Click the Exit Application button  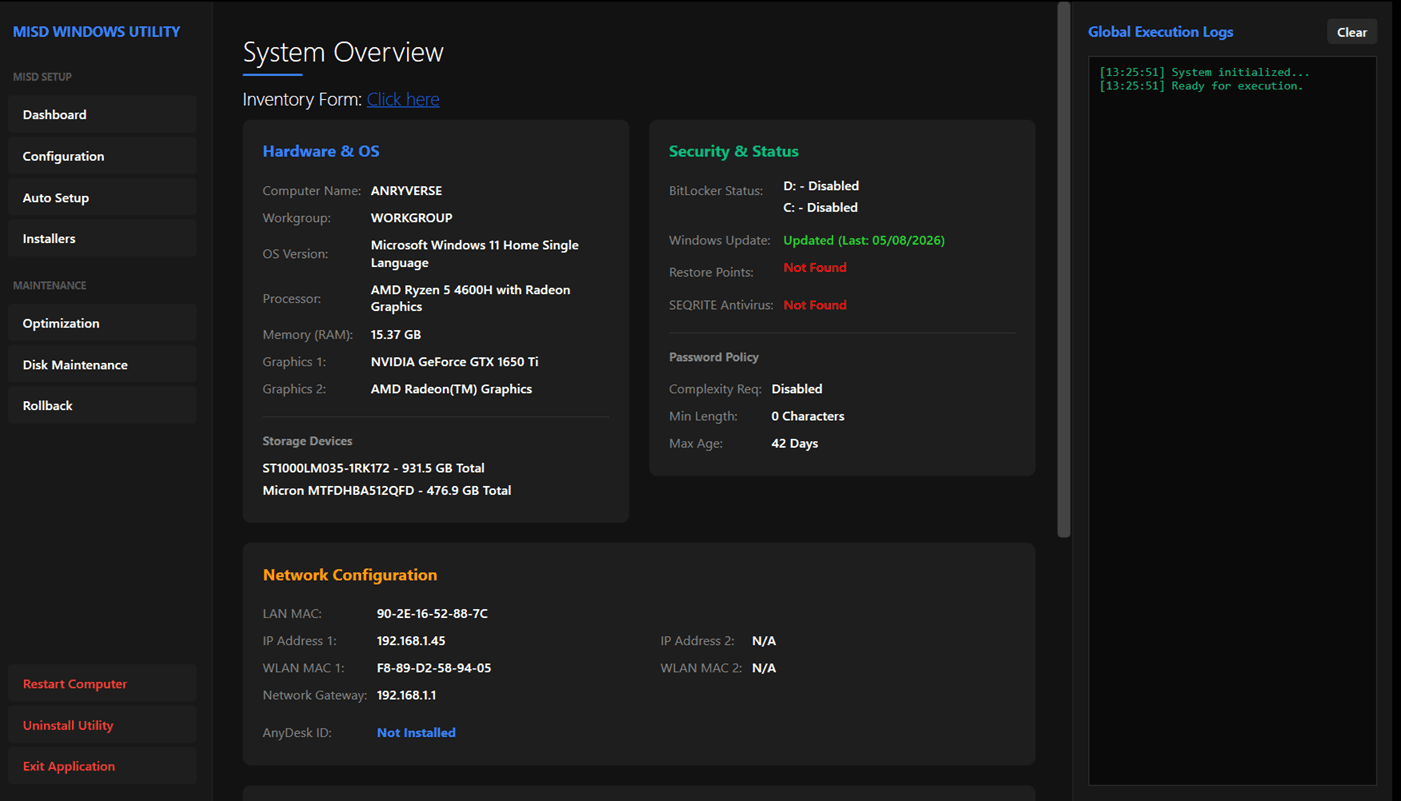point(102,766)
